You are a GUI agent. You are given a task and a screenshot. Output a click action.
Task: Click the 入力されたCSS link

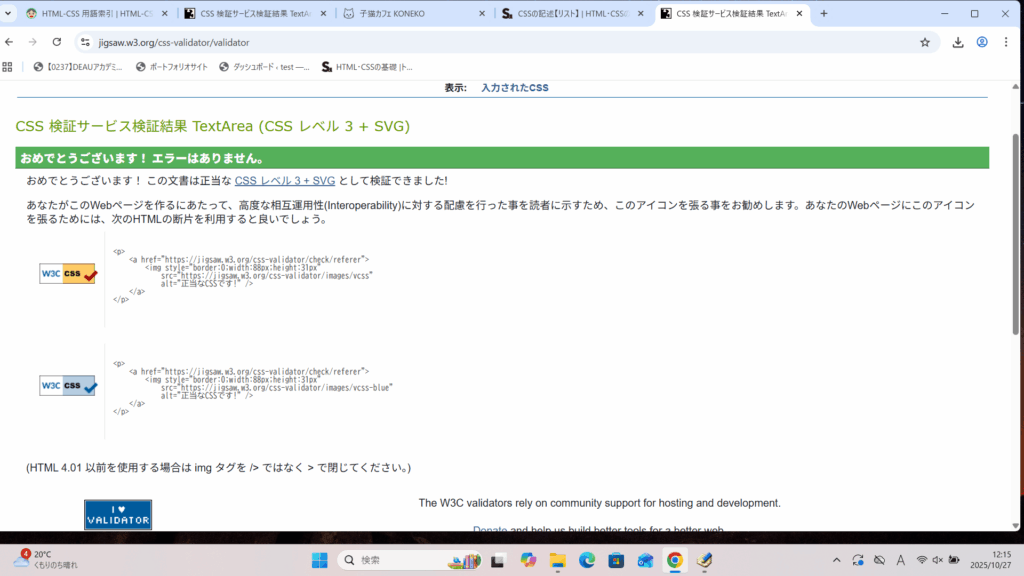[x=514, y=88]
